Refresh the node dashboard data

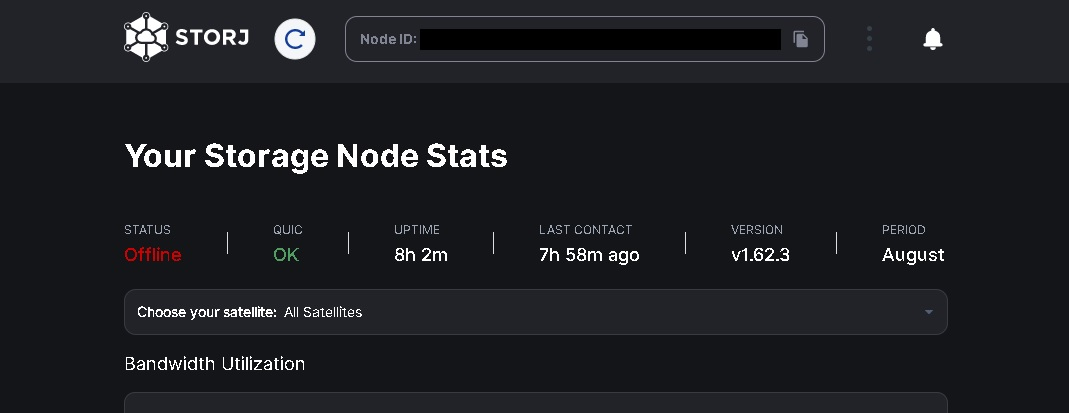pos(295,39)
